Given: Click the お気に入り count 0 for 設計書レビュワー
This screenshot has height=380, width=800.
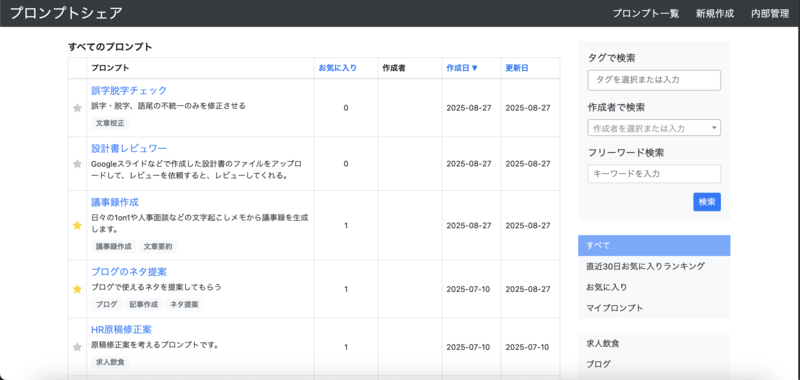Looking at the screenshot, I should coord(346,164).
